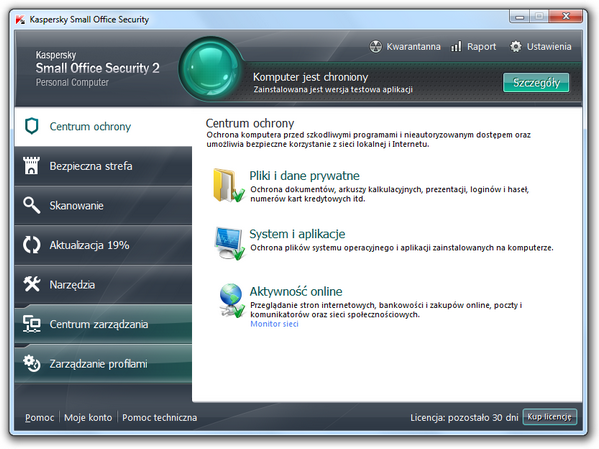Open the Centrum zarządzania section
599x449 pixels.
(103, 324)
